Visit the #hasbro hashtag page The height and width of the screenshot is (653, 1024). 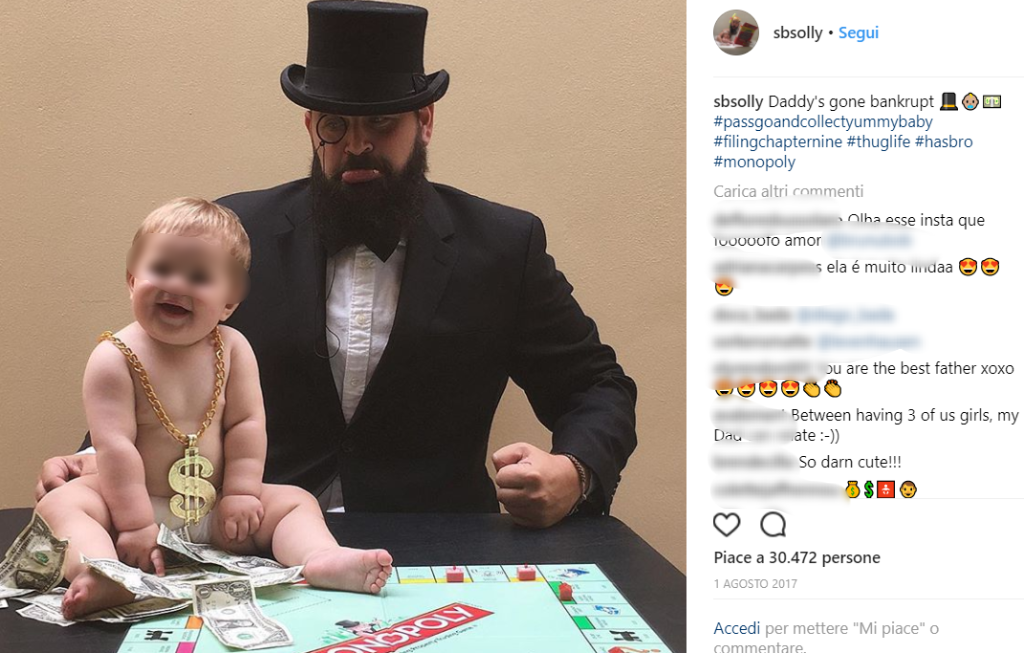943,142
